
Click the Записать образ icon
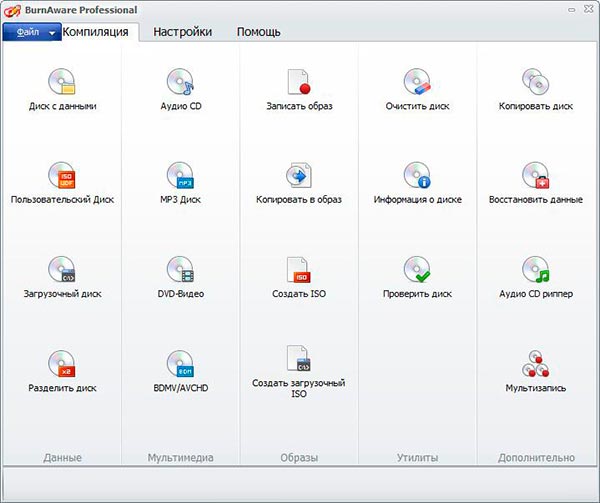[x=299, y=81]
